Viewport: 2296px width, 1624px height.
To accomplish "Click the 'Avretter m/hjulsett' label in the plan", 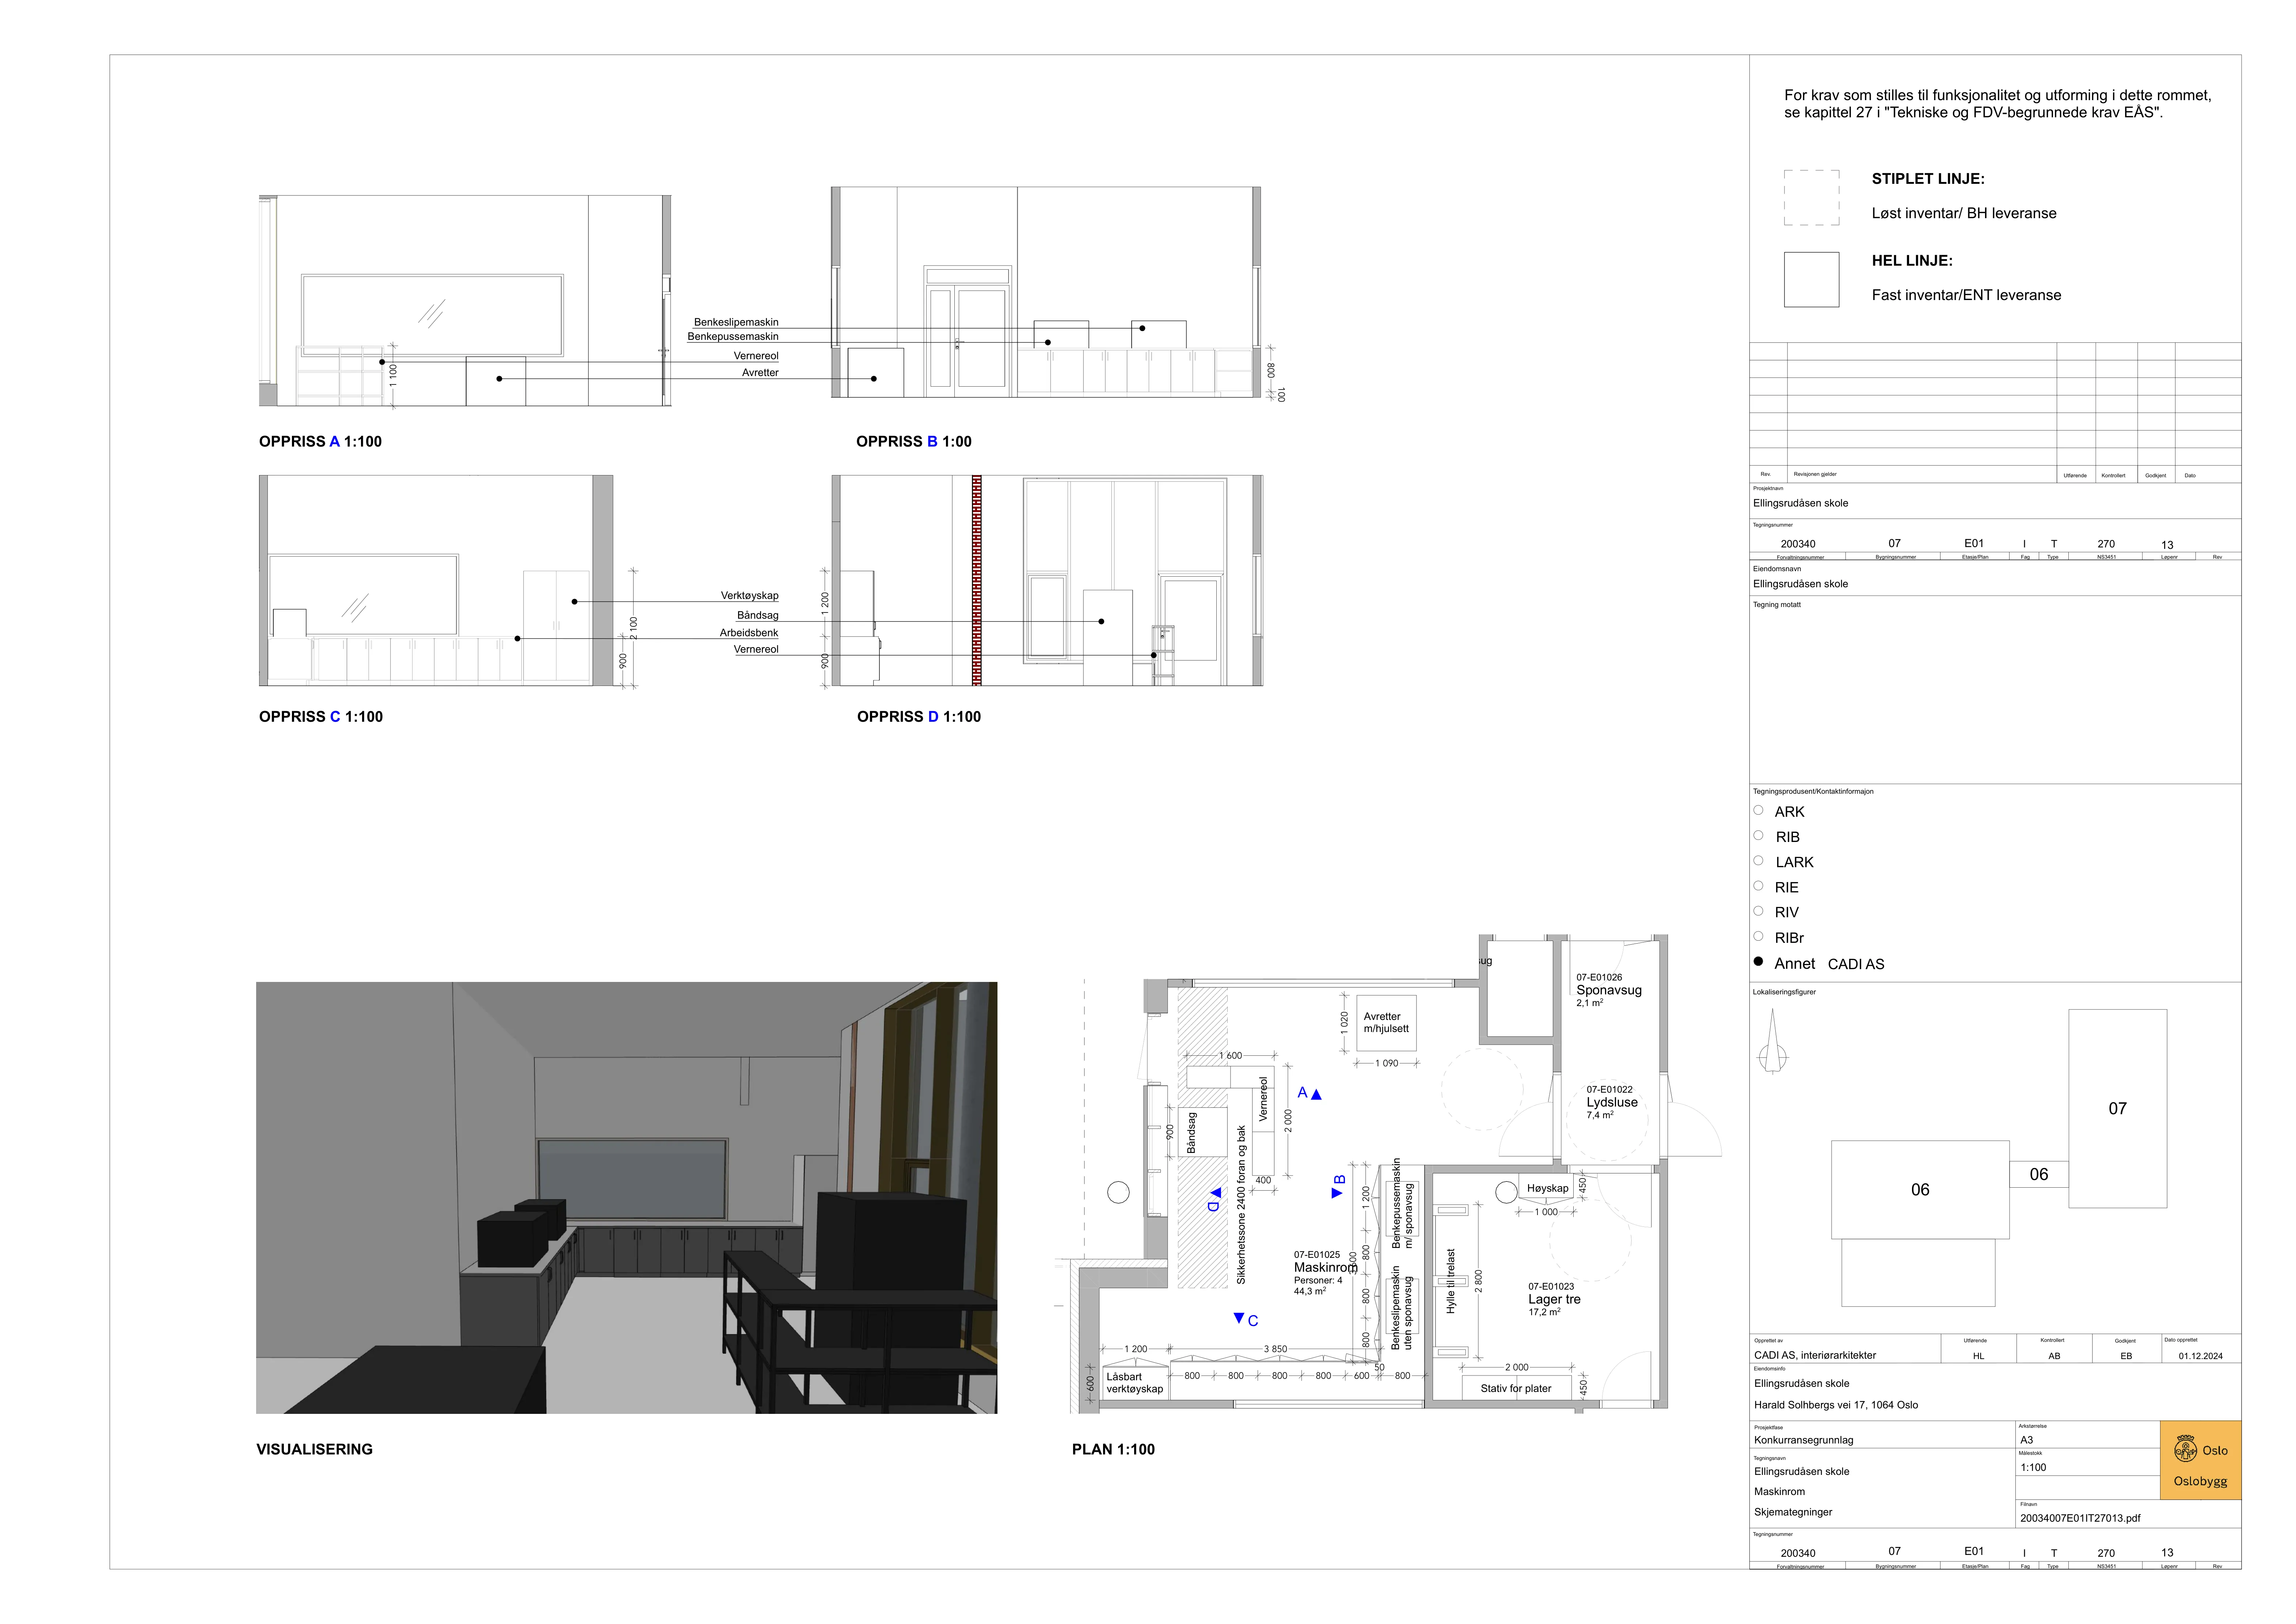I will coord(1386,1022).
